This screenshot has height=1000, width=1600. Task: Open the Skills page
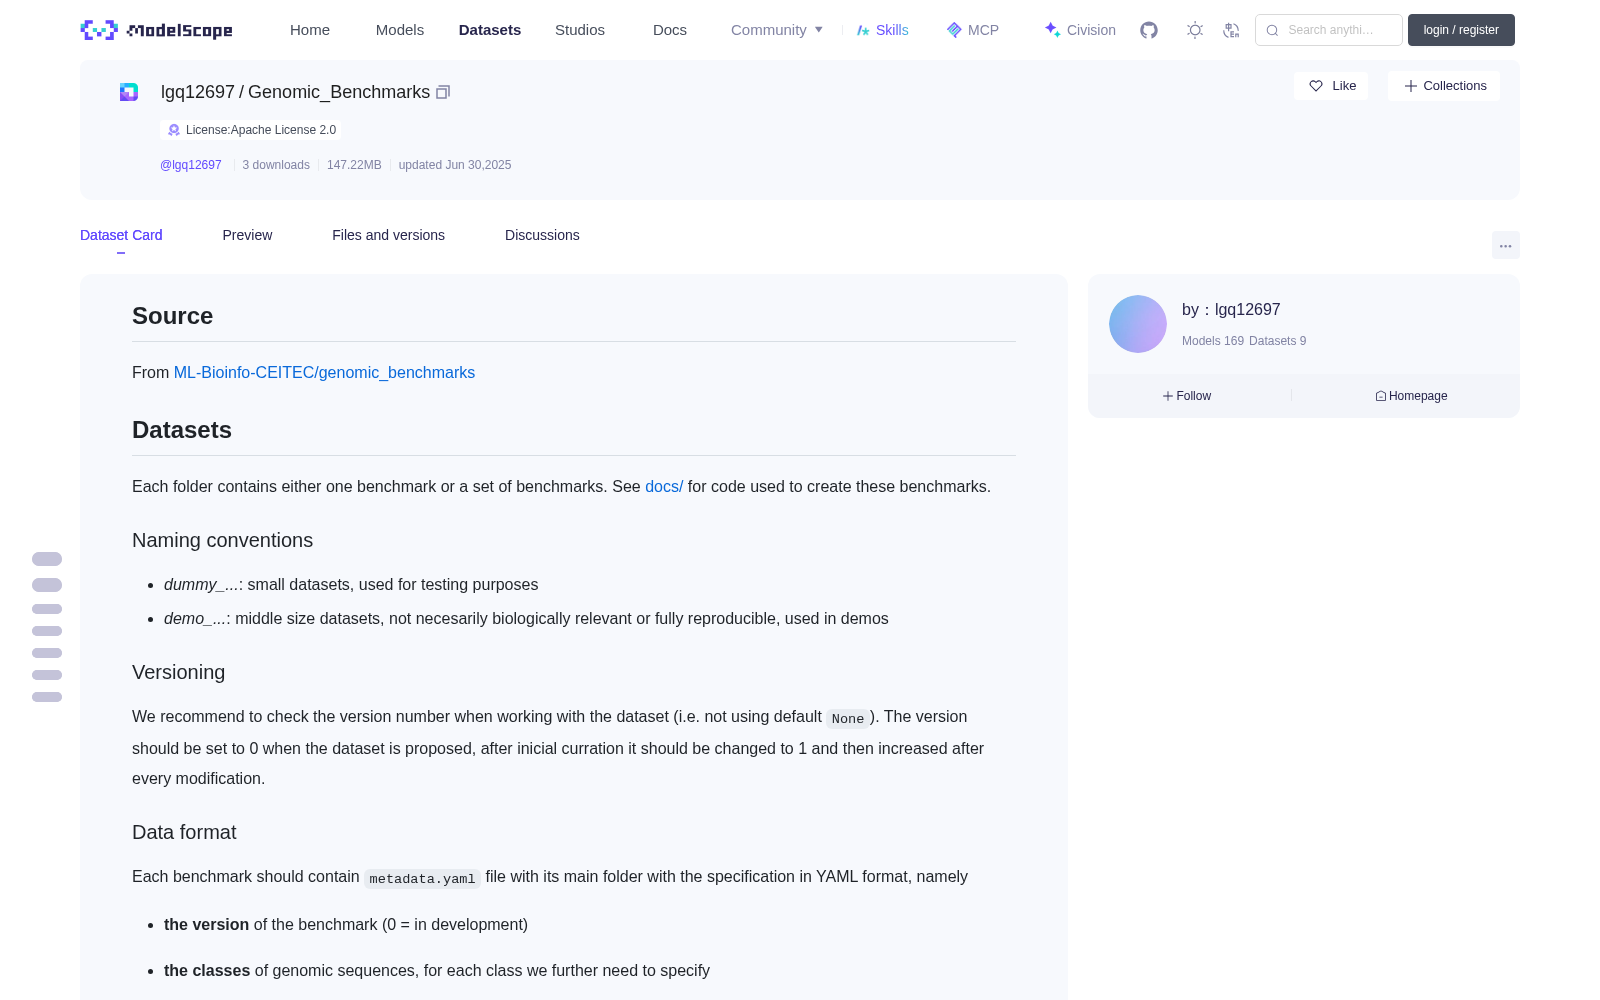(x=882, y=30)
